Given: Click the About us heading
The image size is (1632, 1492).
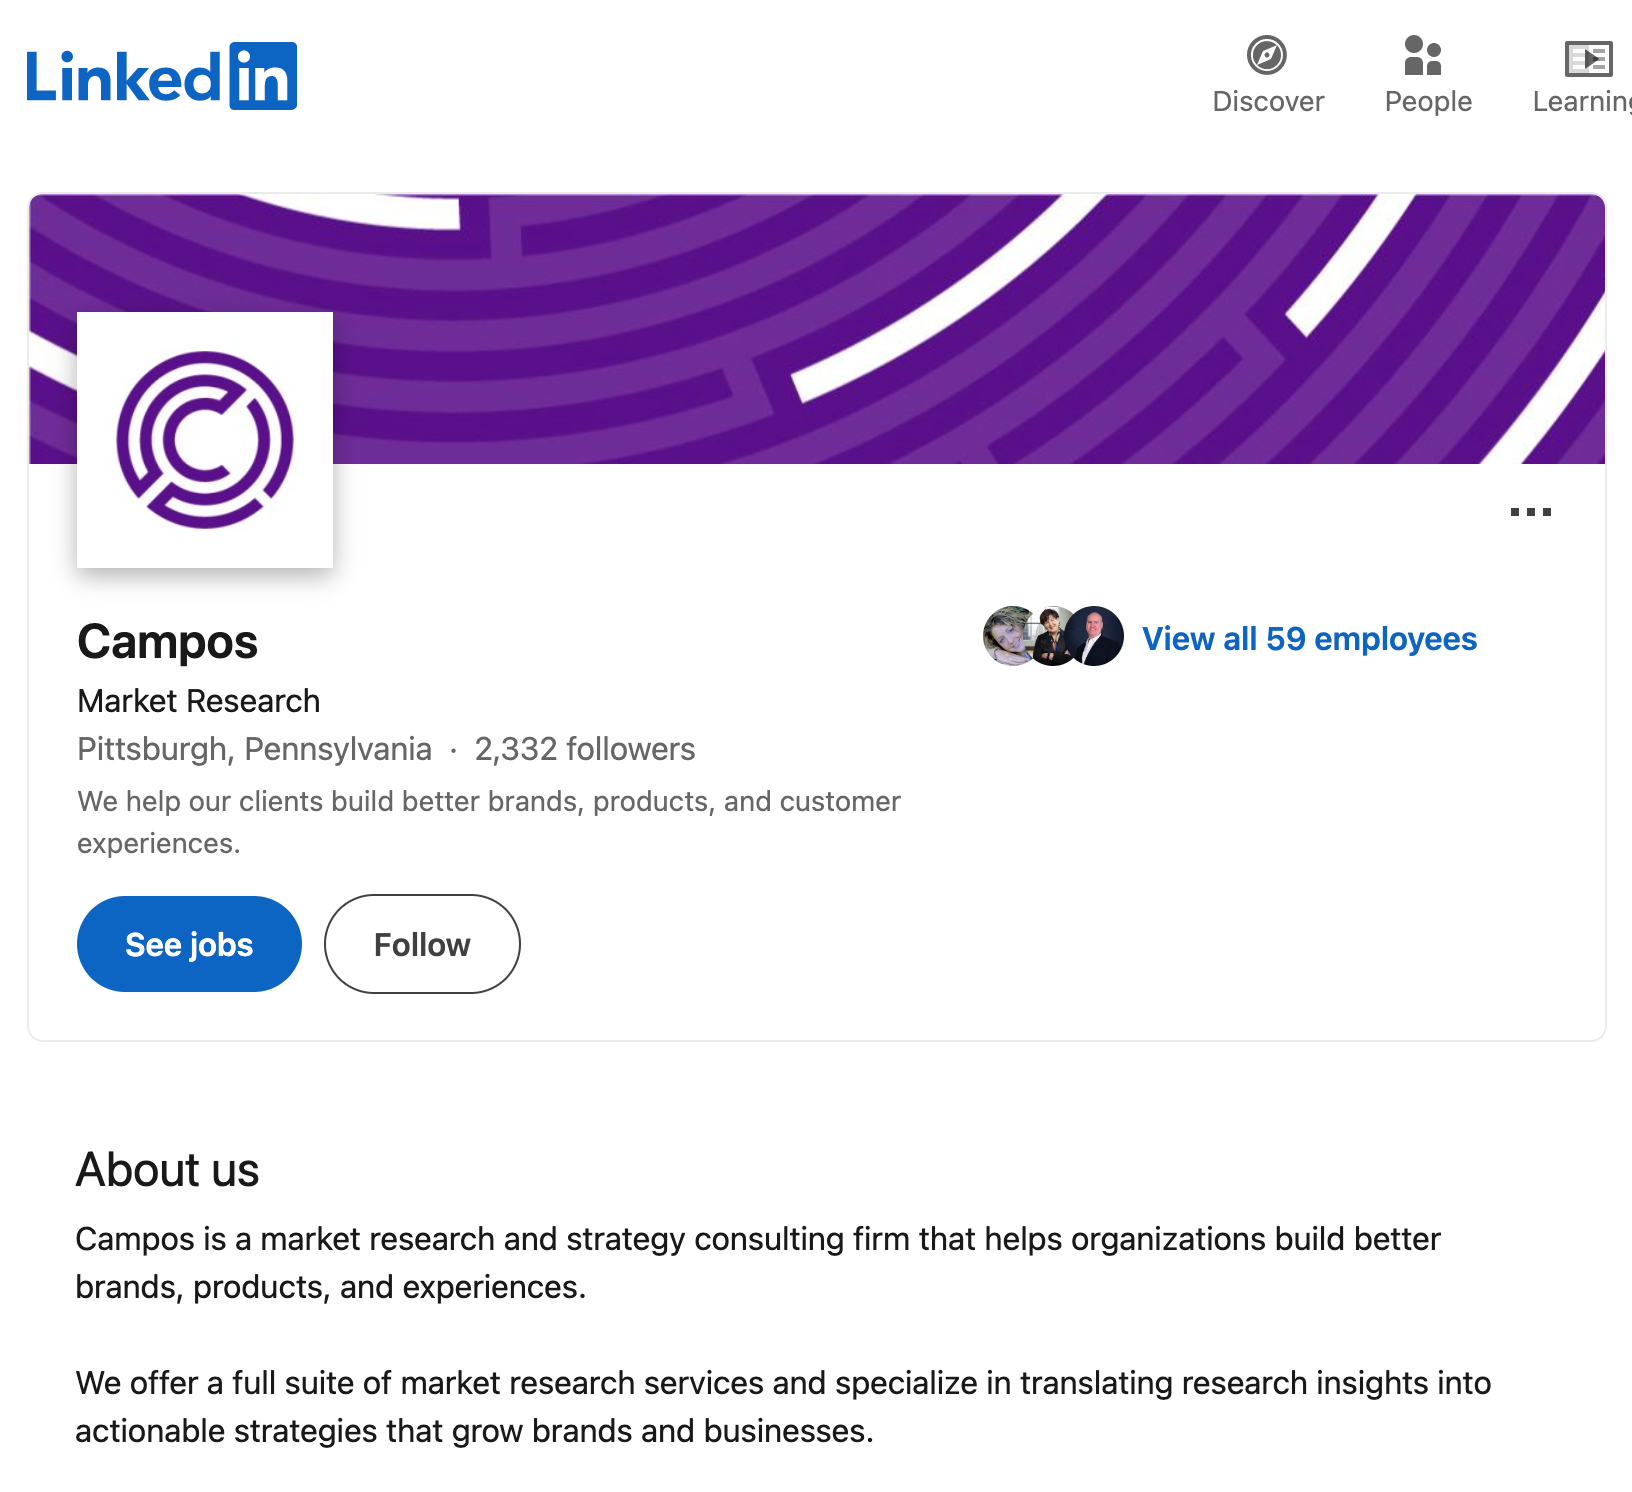Looking at the screenshot, I should click(x=168, y=1170).
